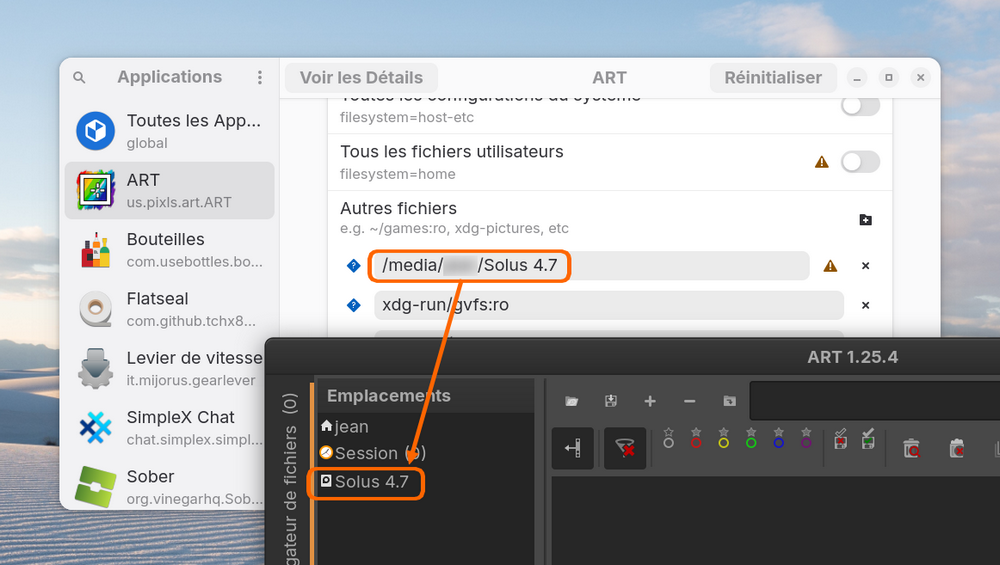The height and width of the screenshot is (565, 1000).
Task: Toggle the filesystem=host-etc switch
Action: [x=860, y=106]
